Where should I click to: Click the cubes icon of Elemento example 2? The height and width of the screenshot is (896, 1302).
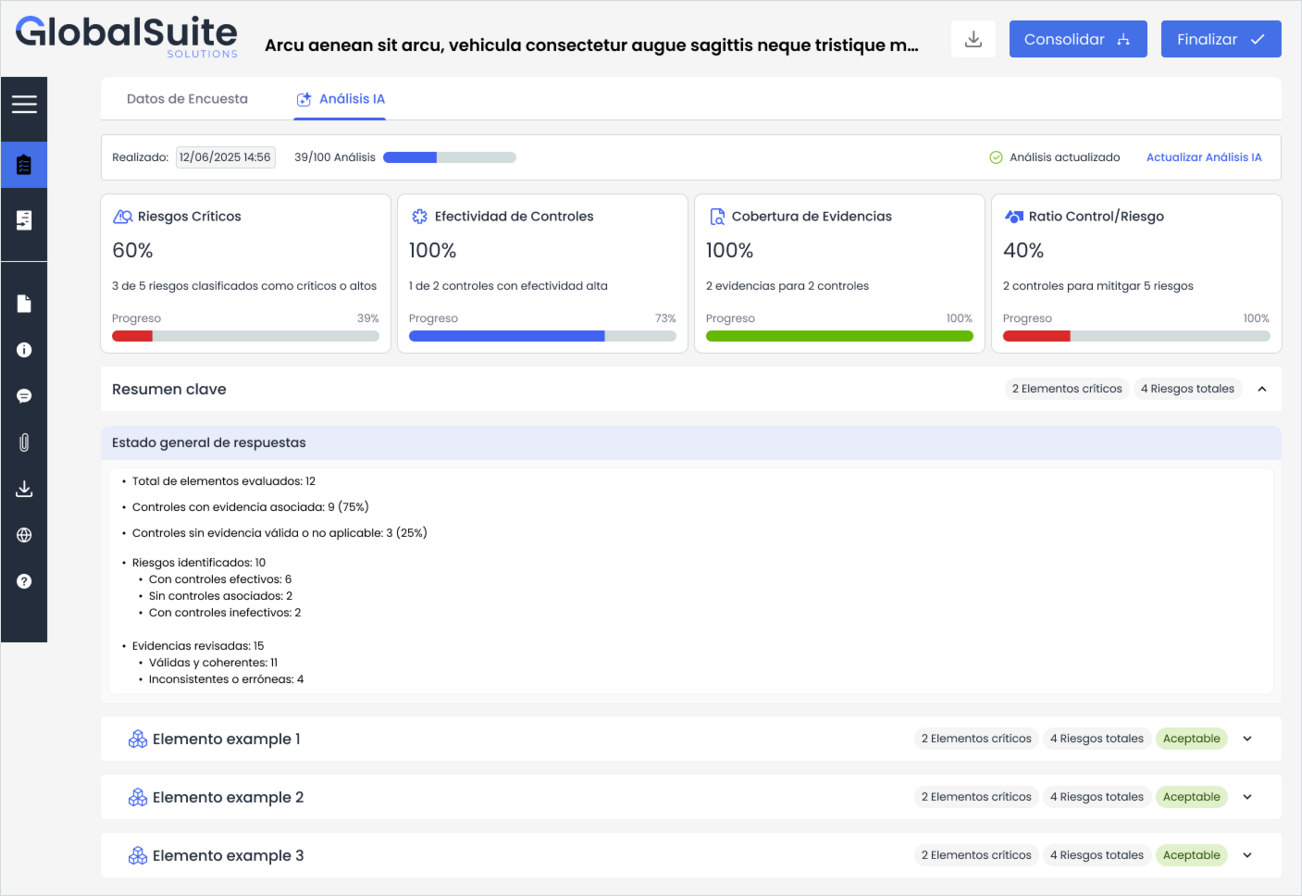point(138,797)
